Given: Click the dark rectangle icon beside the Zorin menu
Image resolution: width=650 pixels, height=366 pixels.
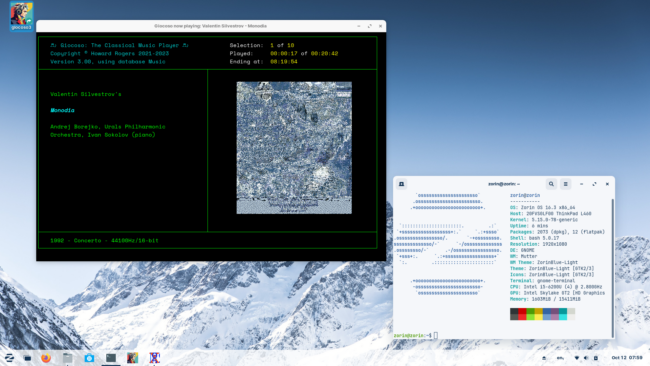Looking at the screenshot, I should [27, 358].
